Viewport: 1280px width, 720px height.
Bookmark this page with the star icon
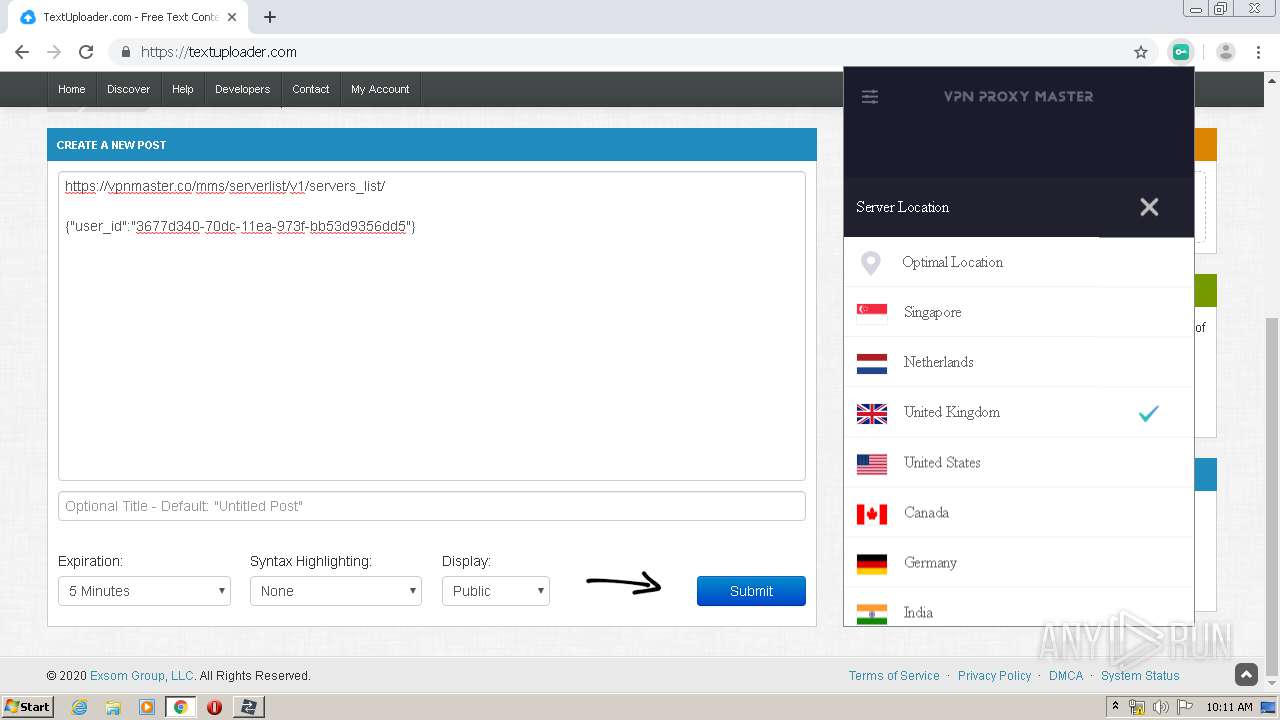1141,52
